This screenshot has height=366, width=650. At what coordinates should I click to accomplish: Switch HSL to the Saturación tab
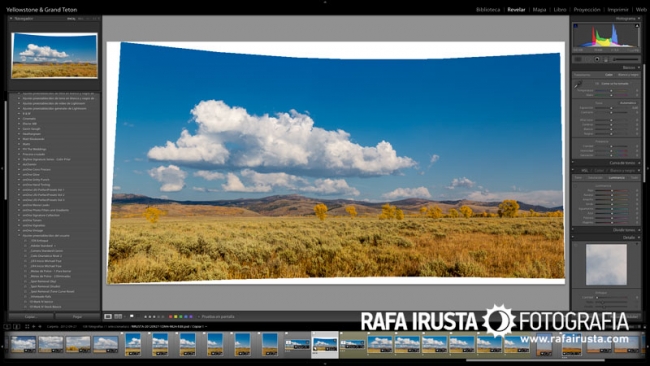coord(595,177)
